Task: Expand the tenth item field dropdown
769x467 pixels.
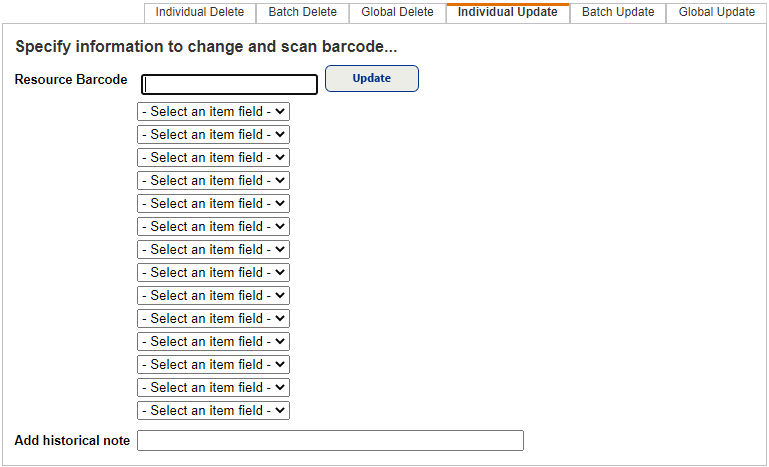Action: click(x=213, y=319)
